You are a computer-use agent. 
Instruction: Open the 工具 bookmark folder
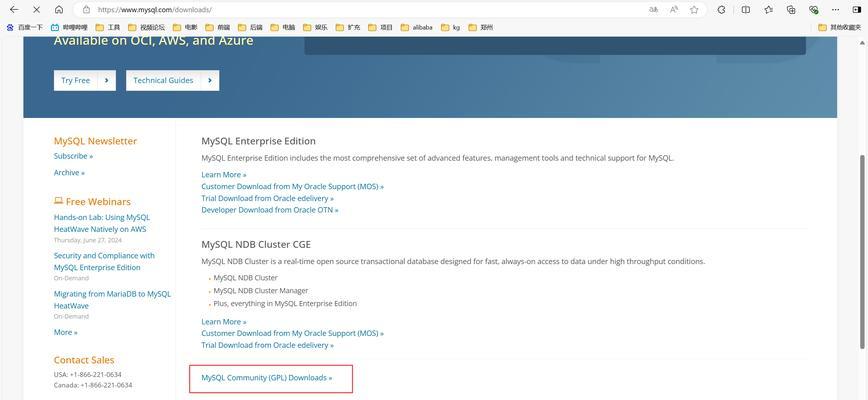point(107,27)
